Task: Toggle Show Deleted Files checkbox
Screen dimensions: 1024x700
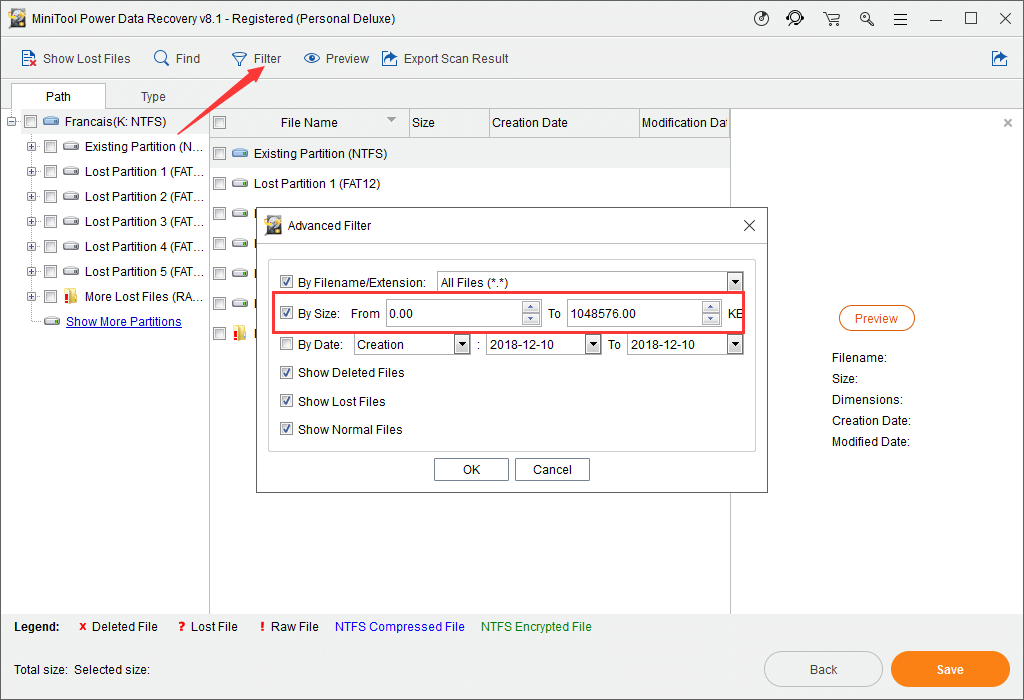Action: 286,372
